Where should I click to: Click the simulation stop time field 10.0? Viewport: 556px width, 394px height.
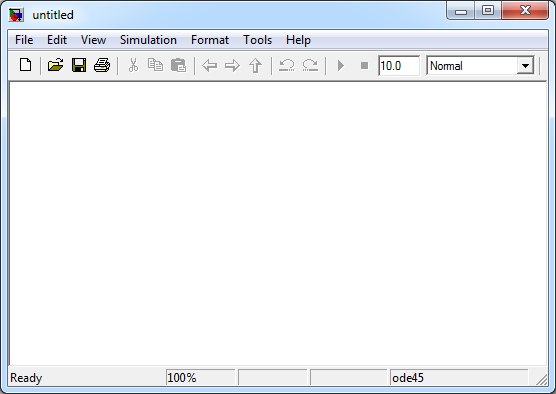pyautogui.click(x=399, y=66)
